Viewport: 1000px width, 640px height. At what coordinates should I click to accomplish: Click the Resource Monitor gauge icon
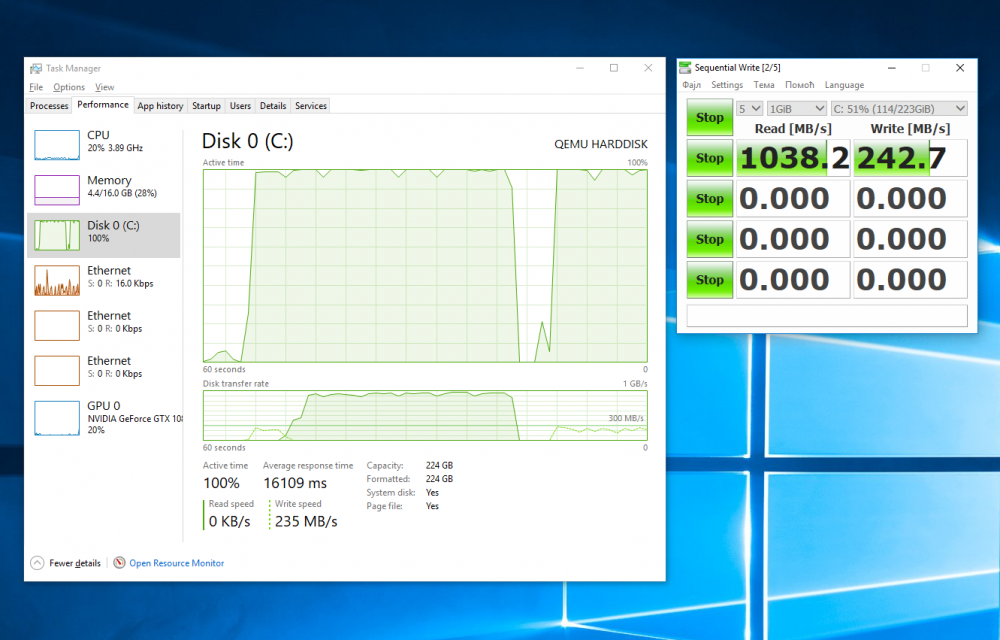(x=119, y=563)
